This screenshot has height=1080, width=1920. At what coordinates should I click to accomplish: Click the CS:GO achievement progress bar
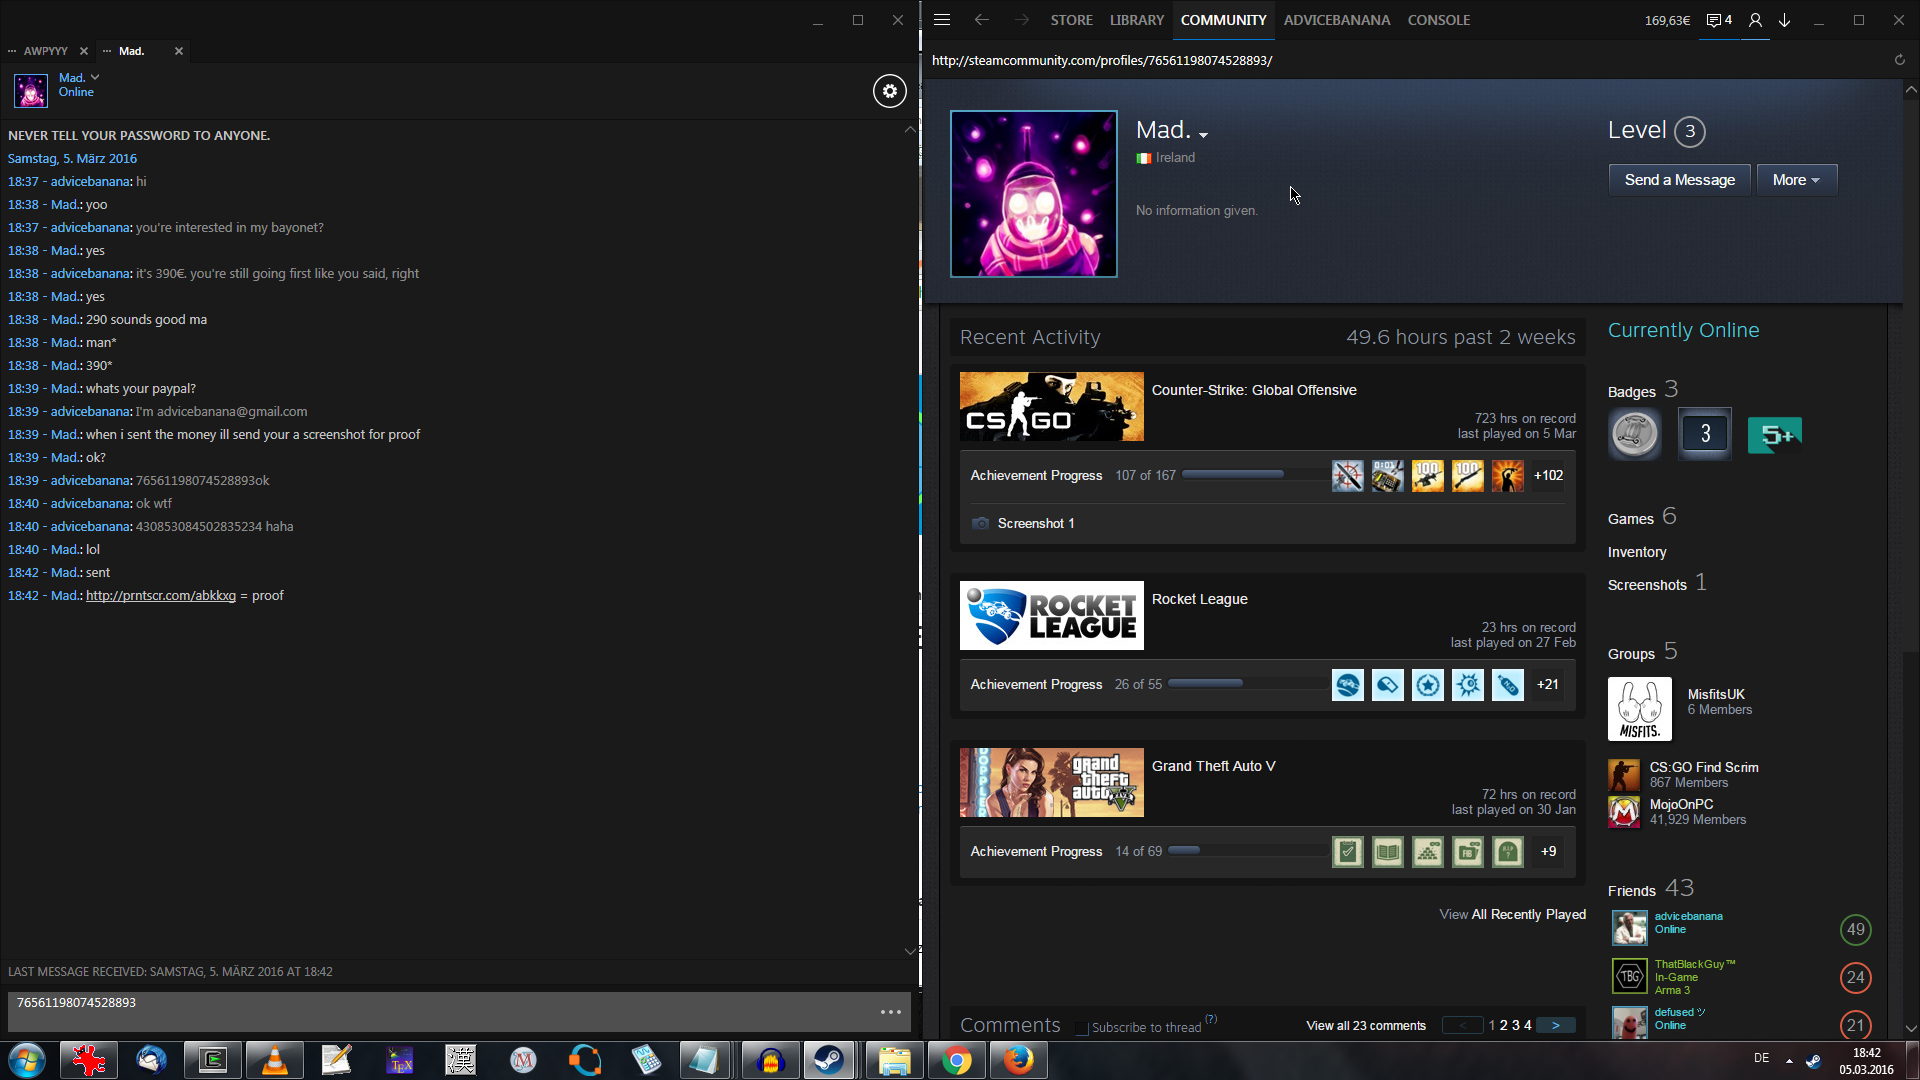click(x=1254, y=475)
